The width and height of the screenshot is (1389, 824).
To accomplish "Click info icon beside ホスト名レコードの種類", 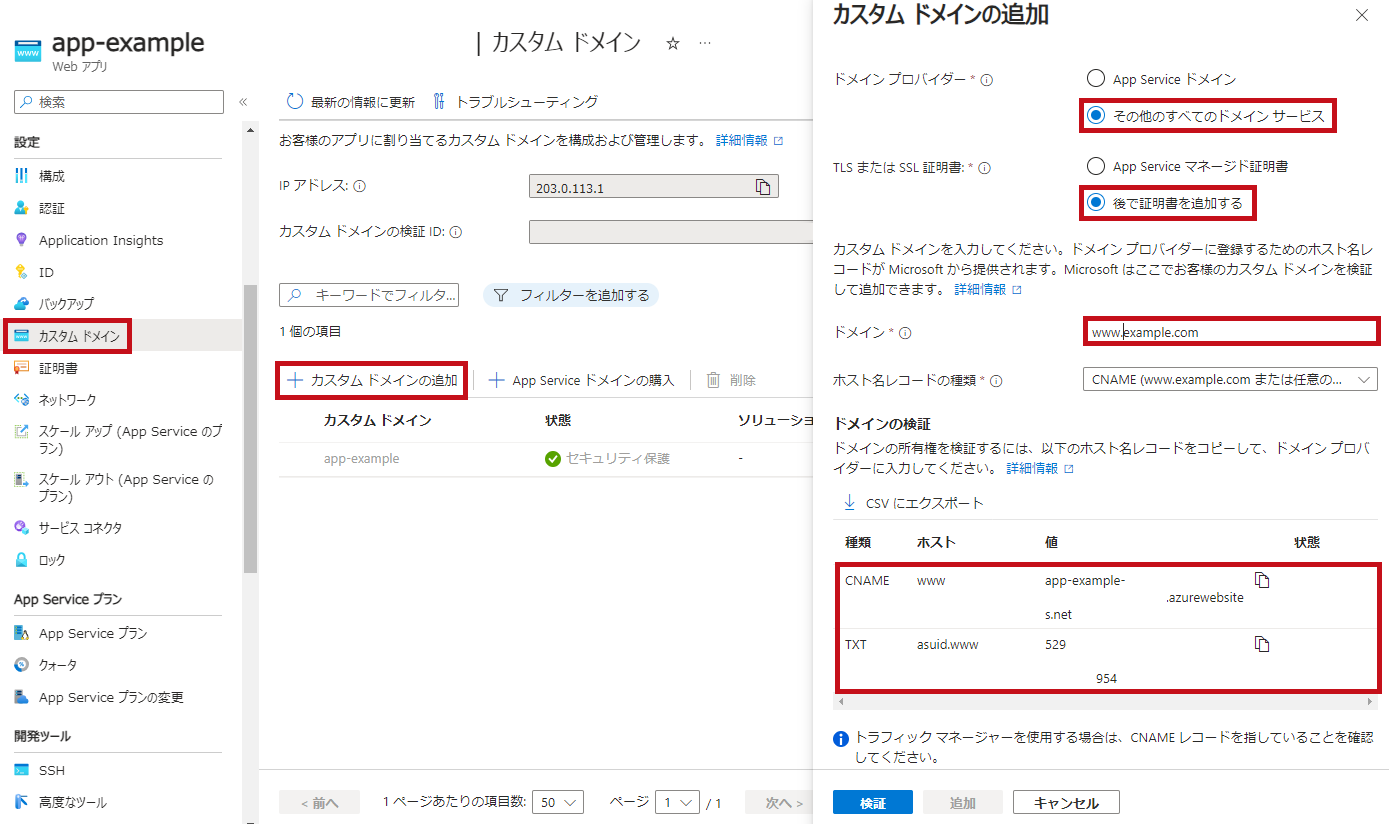I will point(996,381).
